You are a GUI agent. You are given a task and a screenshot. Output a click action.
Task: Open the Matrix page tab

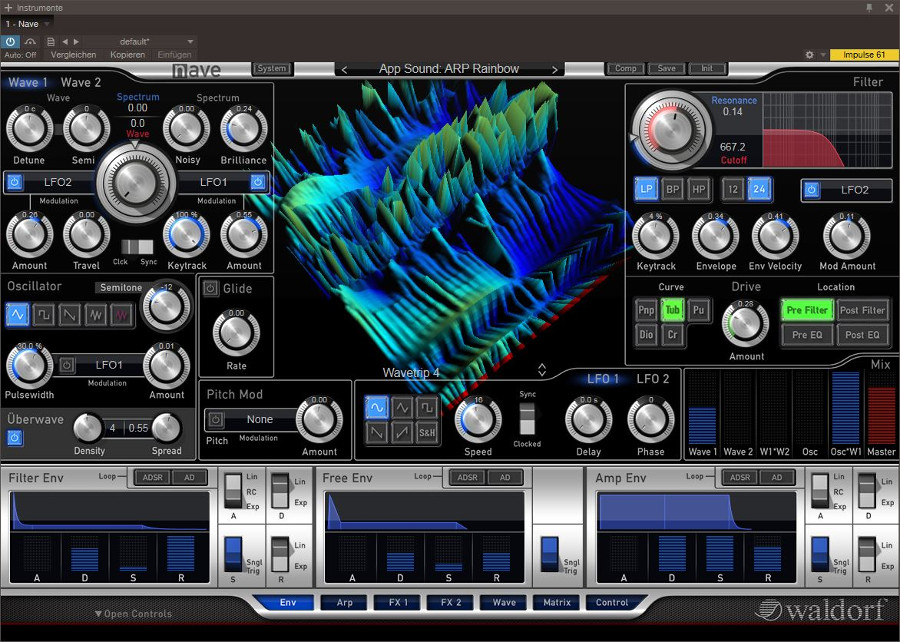(557, 602)
